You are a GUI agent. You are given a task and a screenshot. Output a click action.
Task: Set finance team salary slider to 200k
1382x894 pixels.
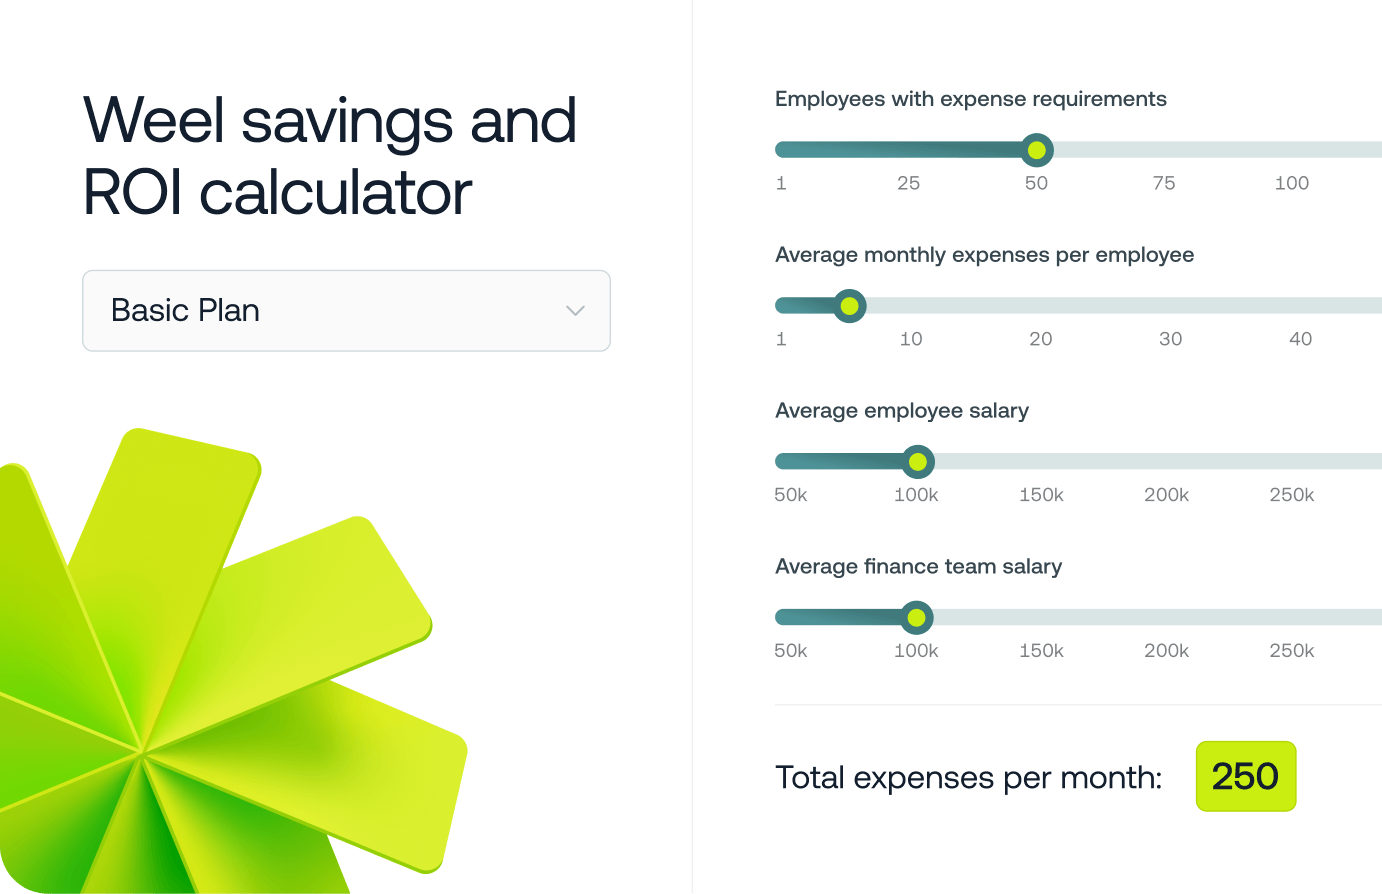click(x=1167, y=618)
